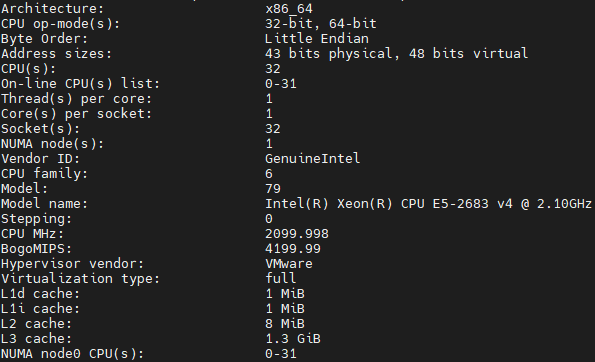Click the x86_64 architecture value
Image resolution: width=595 pixels, height=362 pixels.
[289, 8]
